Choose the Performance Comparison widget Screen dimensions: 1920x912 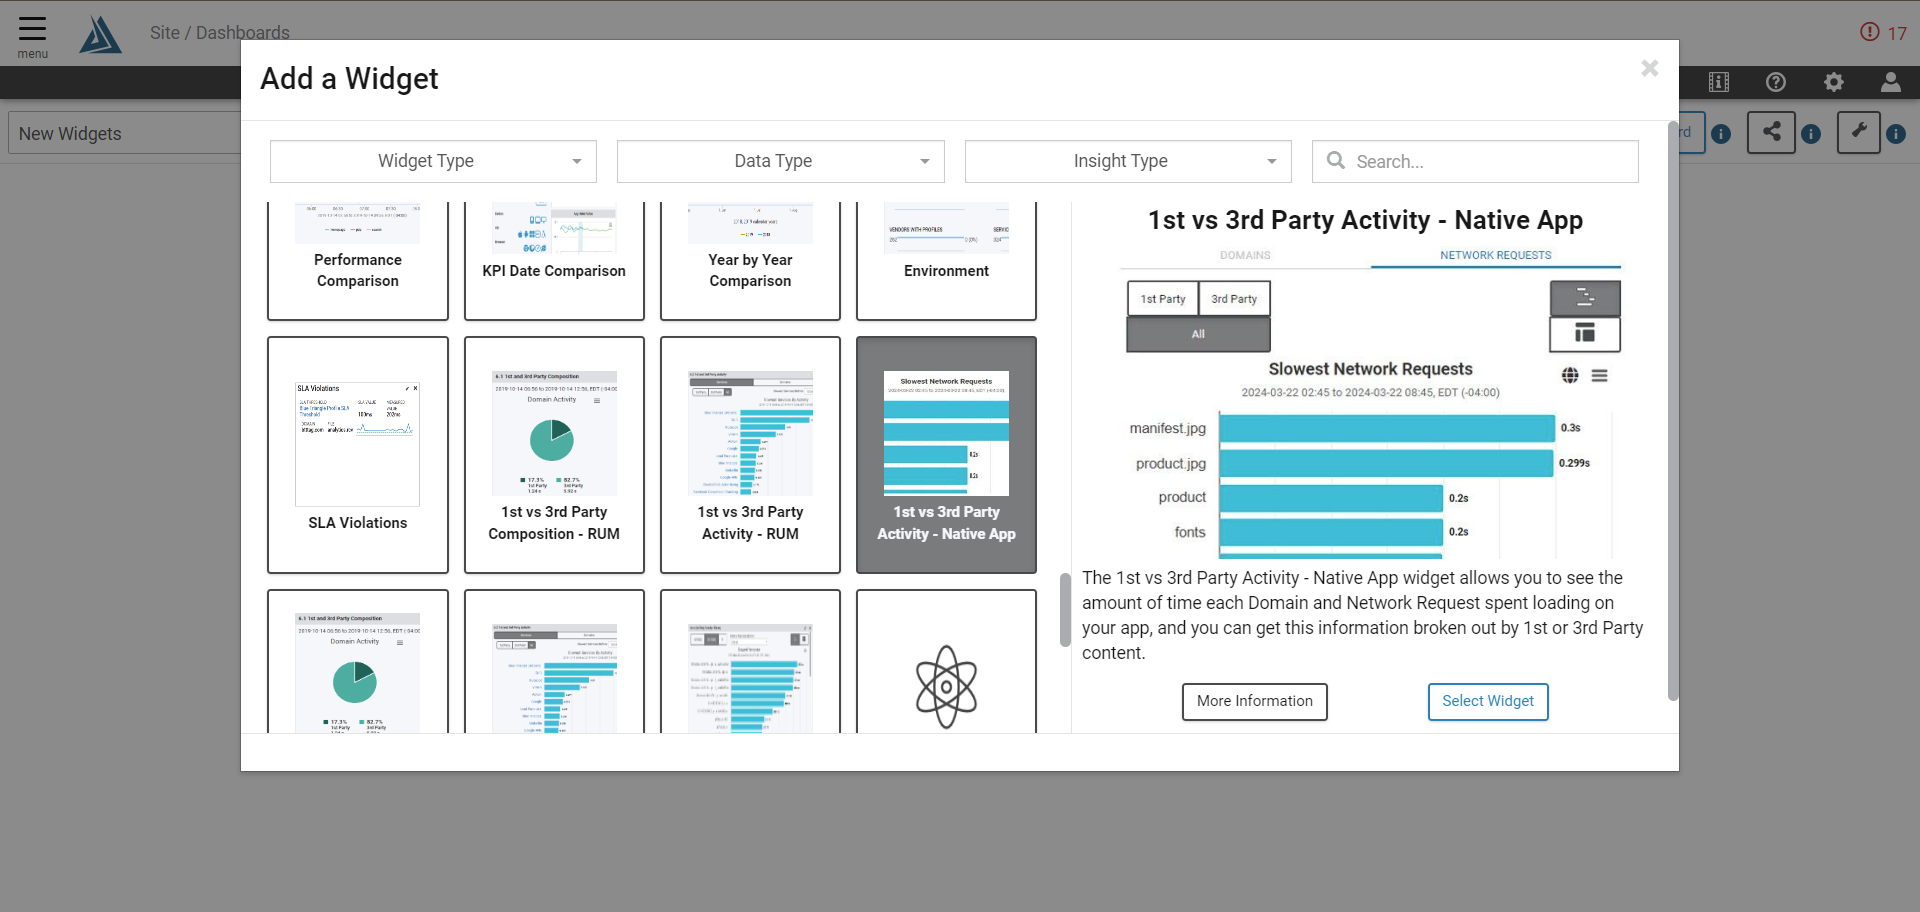358,261
